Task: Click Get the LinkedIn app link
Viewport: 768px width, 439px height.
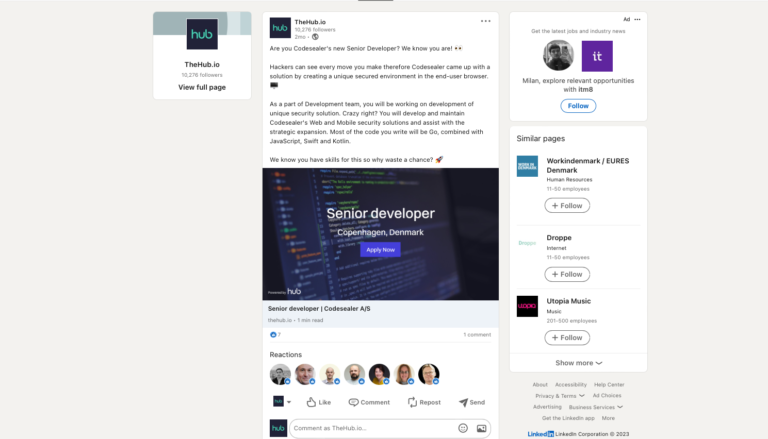Action: pos(568,418)
